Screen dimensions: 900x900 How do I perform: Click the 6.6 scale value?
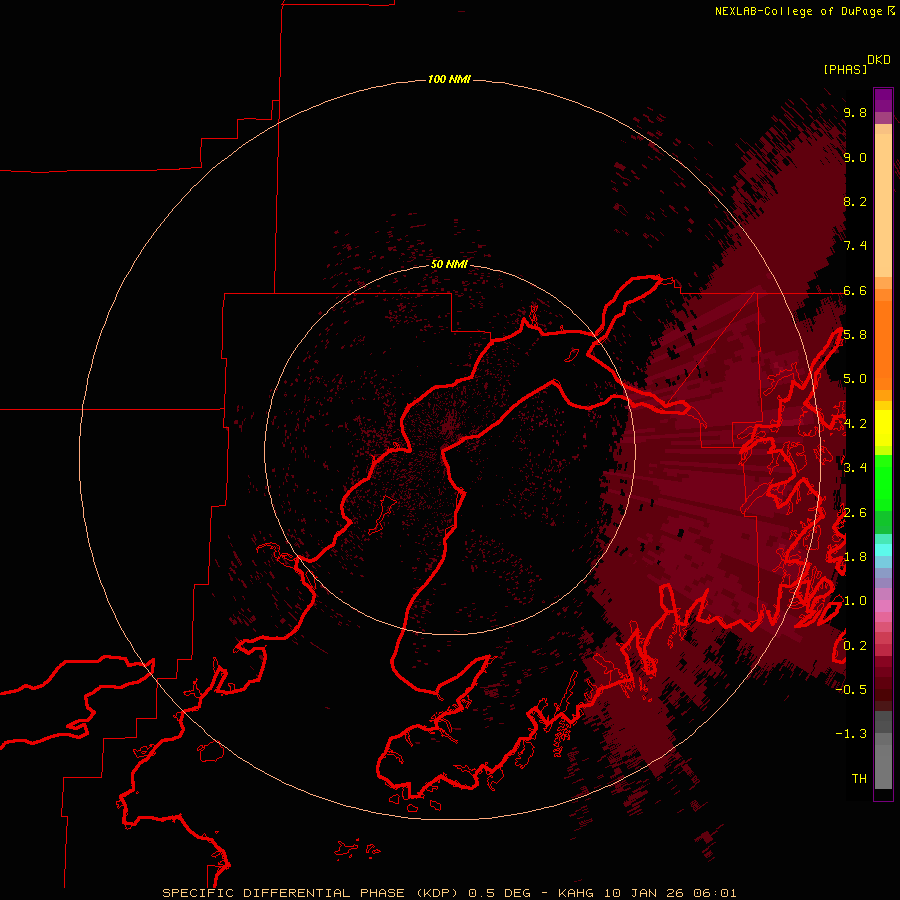[x=855, y=290]
